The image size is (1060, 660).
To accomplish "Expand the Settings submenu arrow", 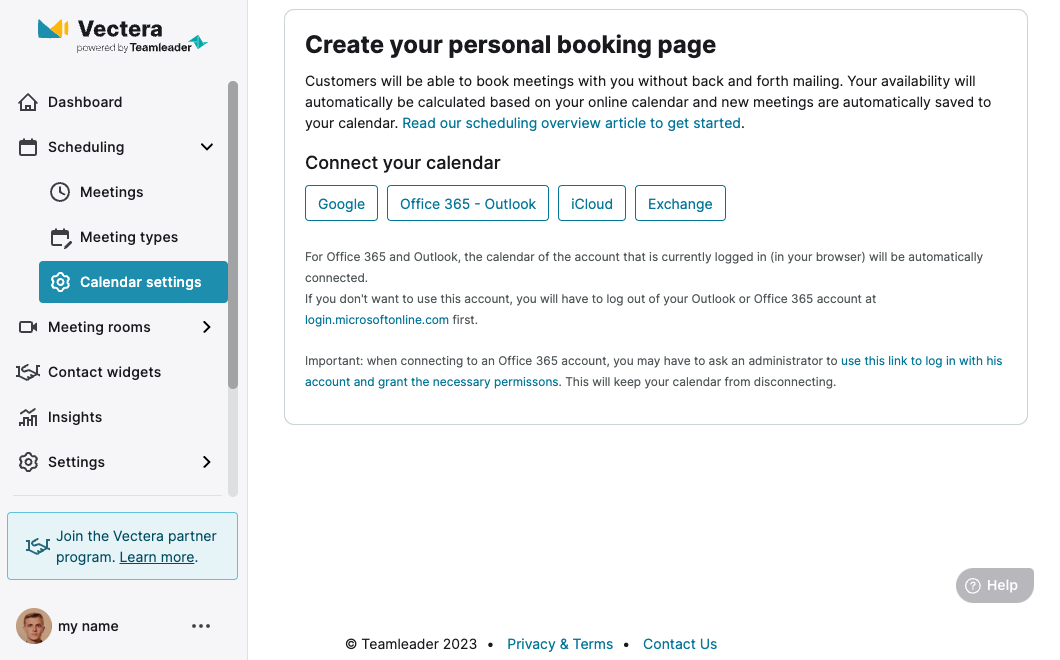I will click(x=207, y=462).
